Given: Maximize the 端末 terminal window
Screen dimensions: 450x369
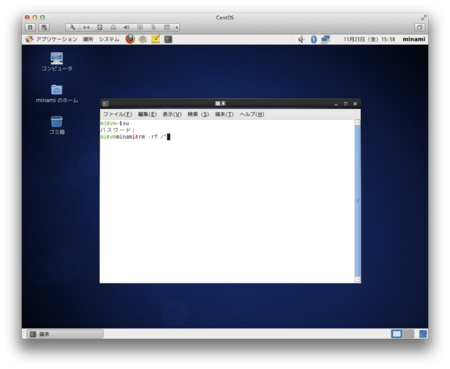Looking at the screenshot, I should pyautogui.click(x=345, y=104).
